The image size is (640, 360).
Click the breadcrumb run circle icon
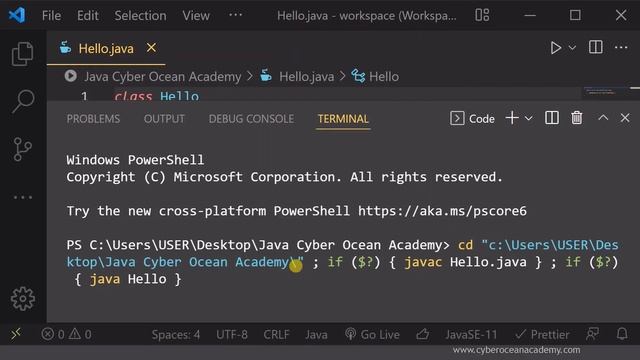tap(71, 76)
